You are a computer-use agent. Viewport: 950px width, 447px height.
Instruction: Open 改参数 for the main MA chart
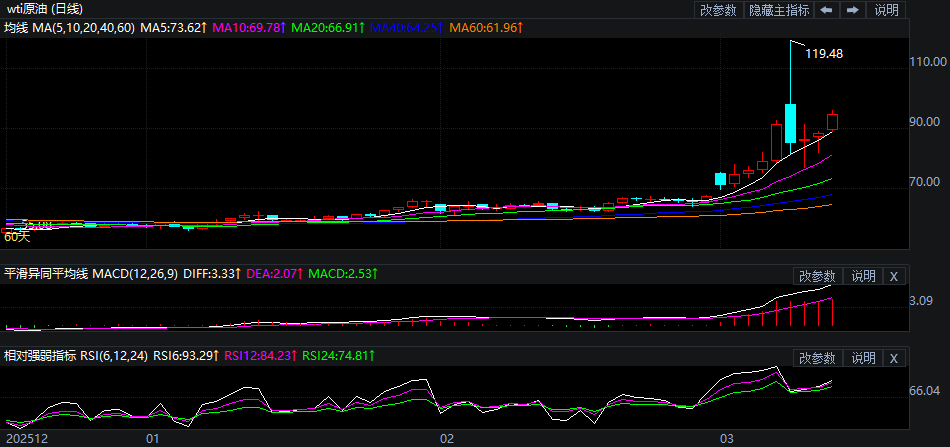pyautogui.click(x=718, y=10)
